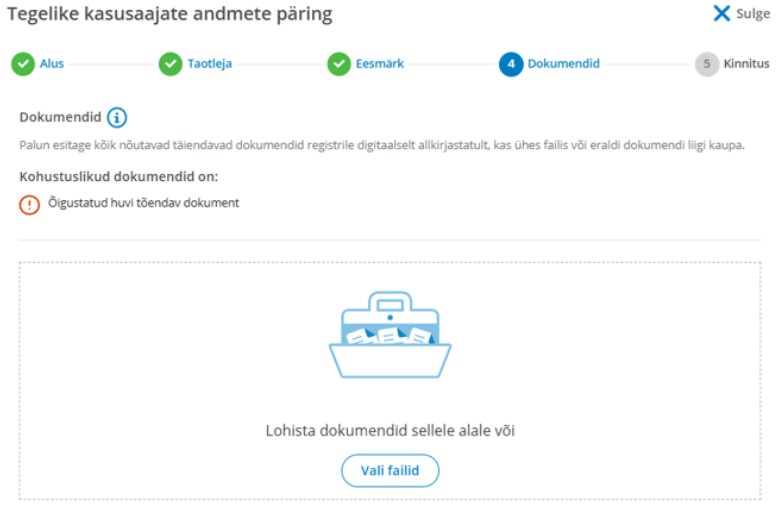This screenshot has width=782, height=517.
Task: Click the orange warning exclamation icon
Action: [29, 204]
